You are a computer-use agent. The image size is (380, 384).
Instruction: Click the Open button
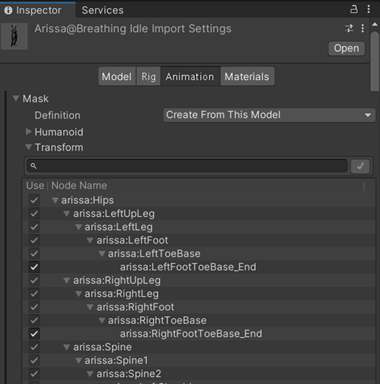point(346,48)
